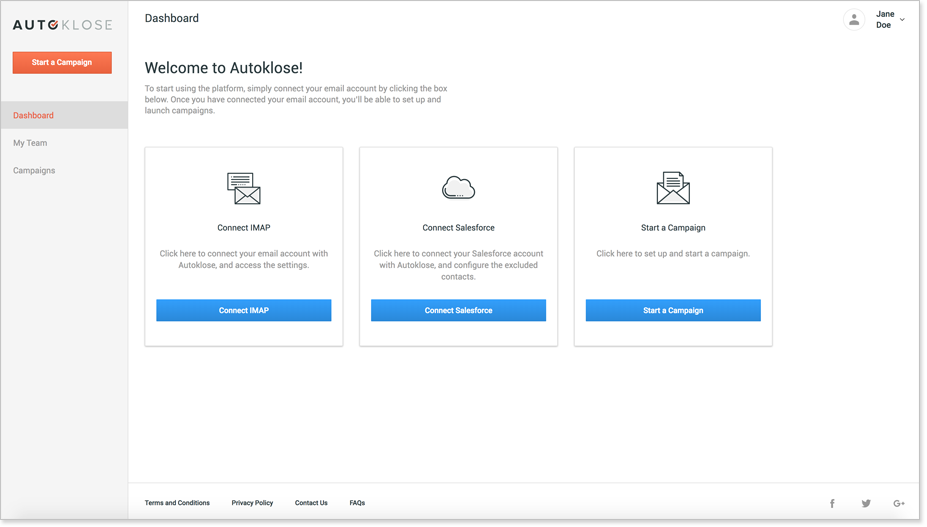This screenshot has height=527, width=927.
Task: Select Dashboard in the sidebar
Action: click(x=64, y=115)
